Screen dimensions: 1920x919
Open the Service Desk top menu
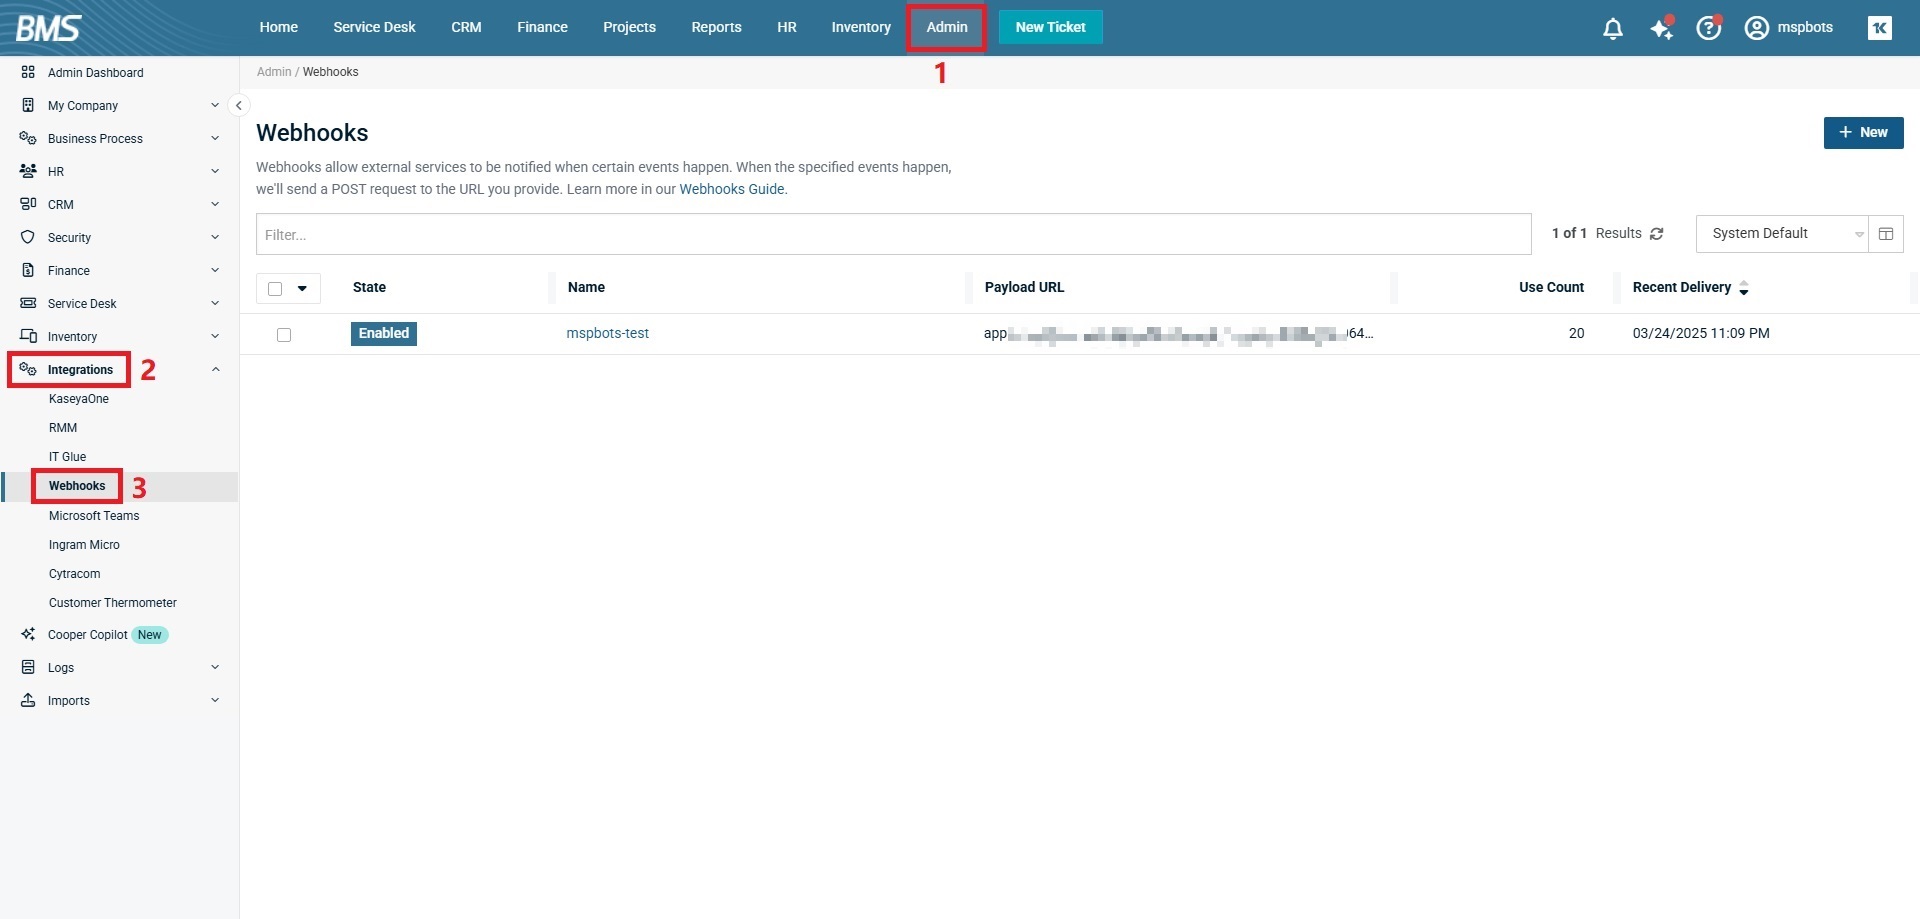(374, 28)
